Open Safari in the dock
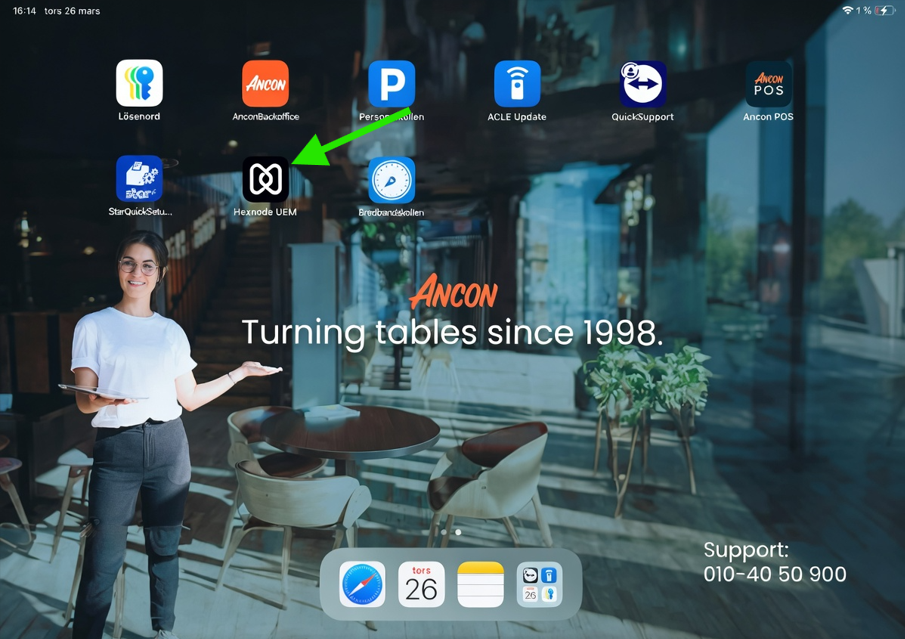The width and height of the screenshot is (905, 639). point(362,584)
